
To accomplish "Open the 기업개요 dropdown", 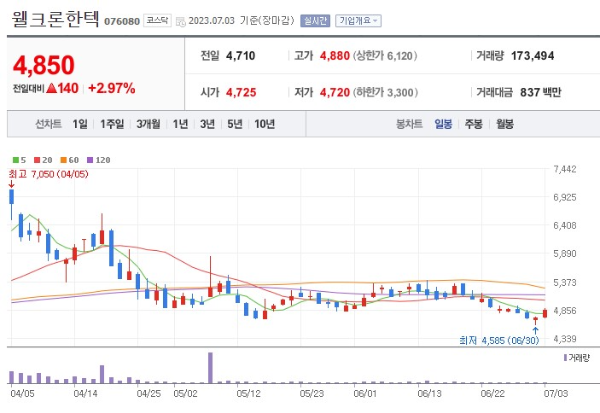I will (x=358, y=21).
